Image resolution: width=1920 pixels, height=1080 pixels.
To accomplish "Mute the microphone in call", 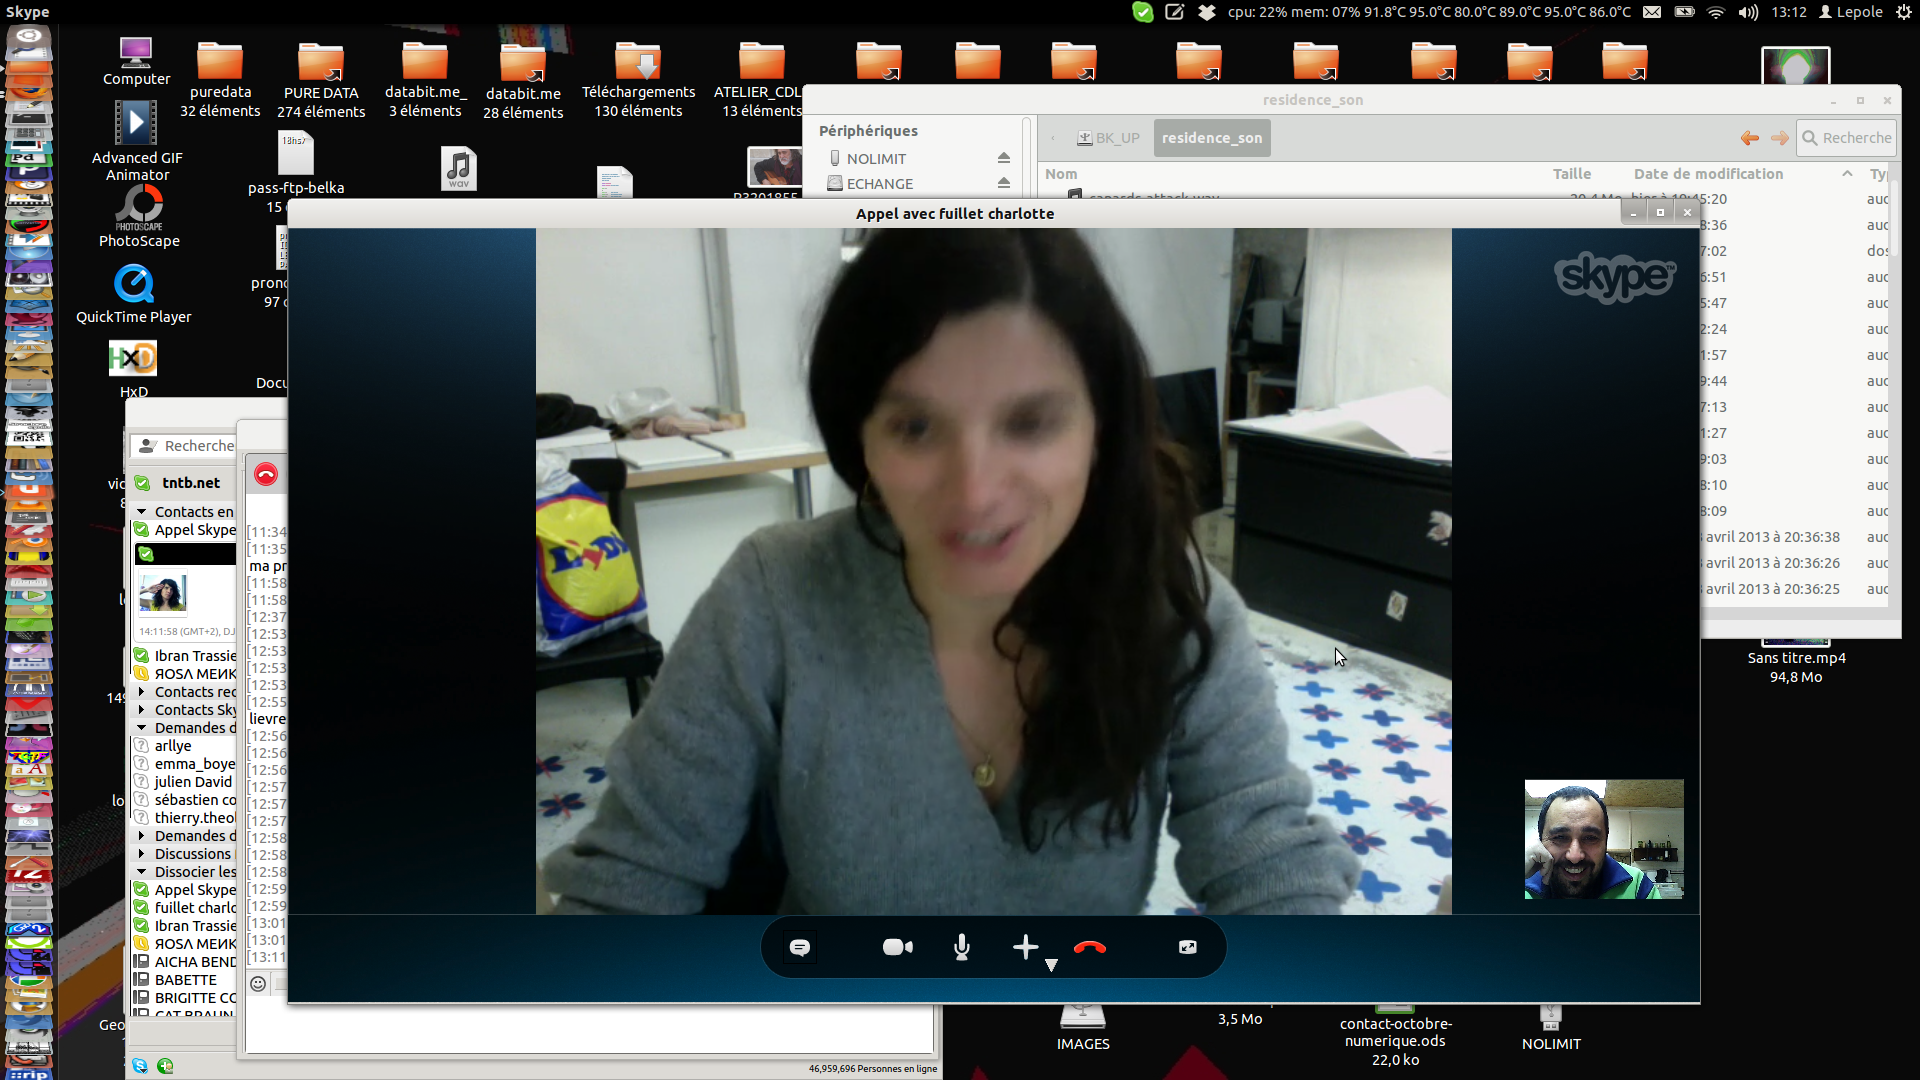I will [x=962, y=947].
